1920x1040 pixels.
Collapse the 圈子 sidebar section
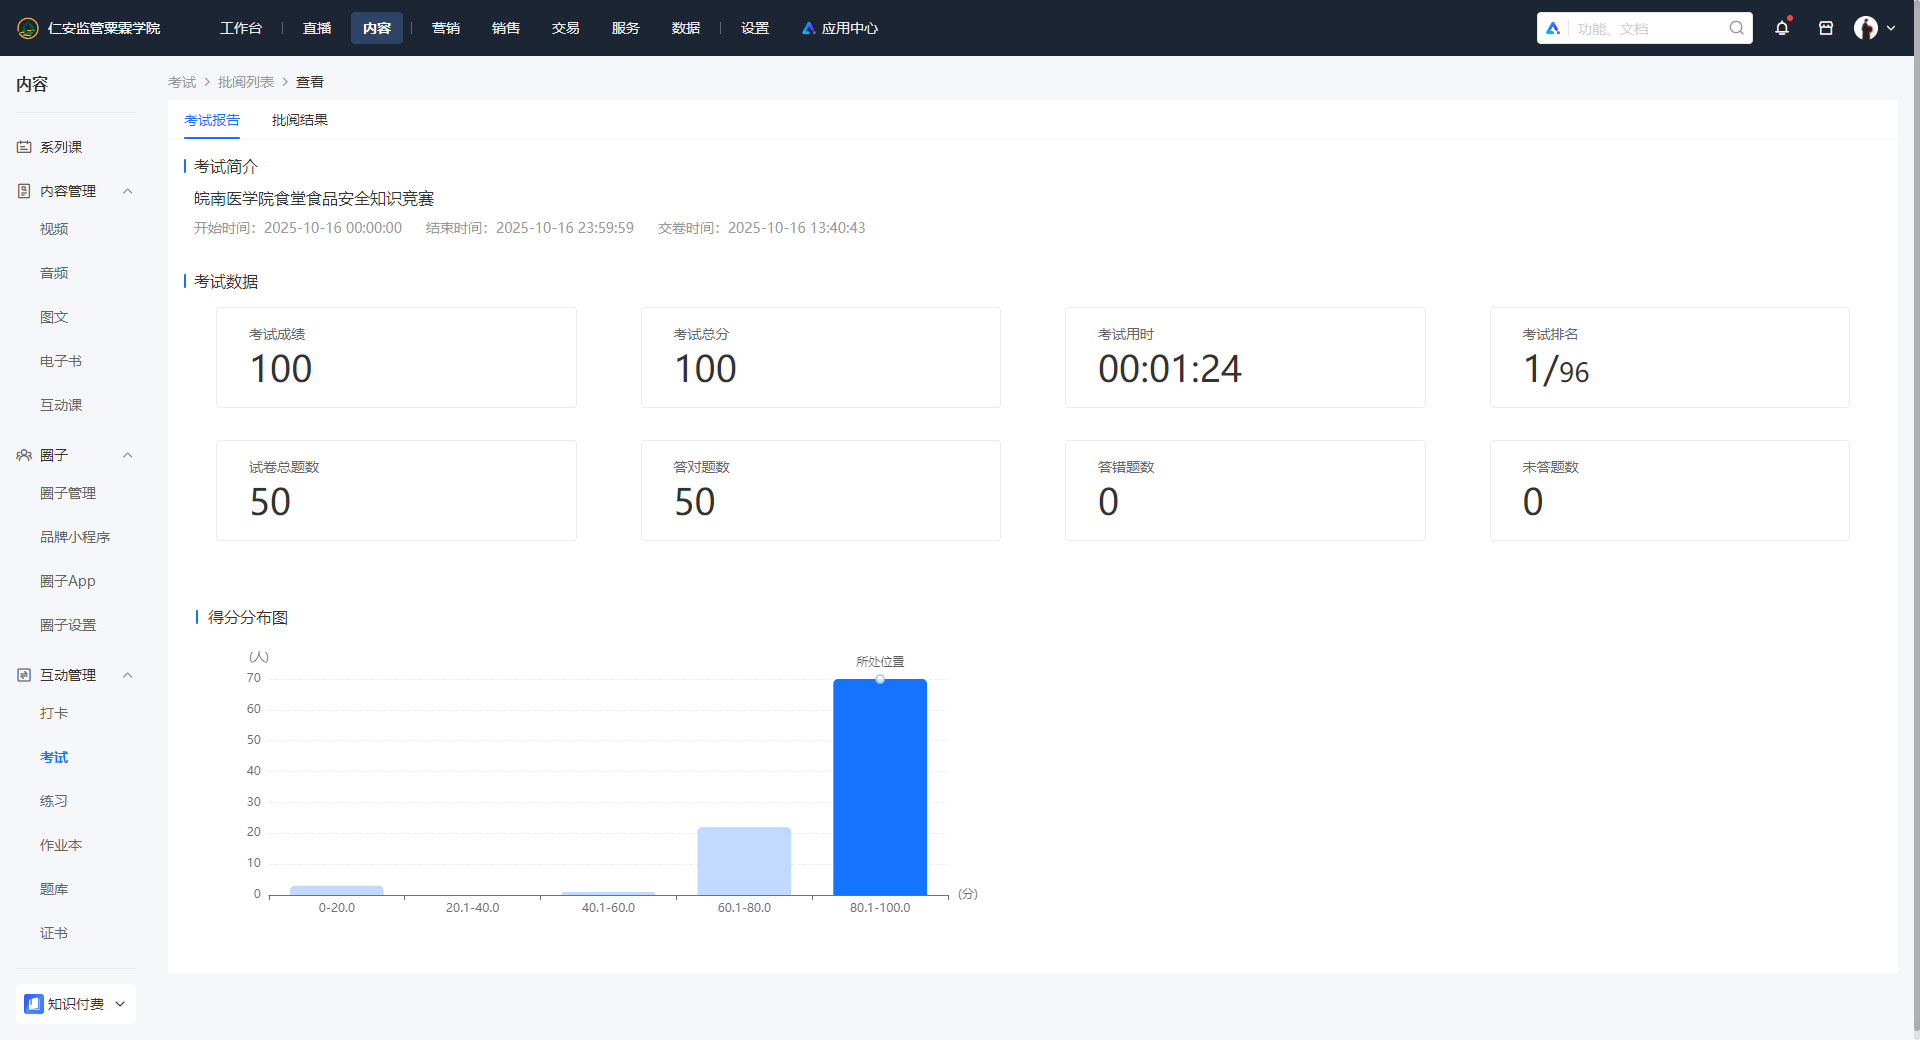(x=127, y=455)
